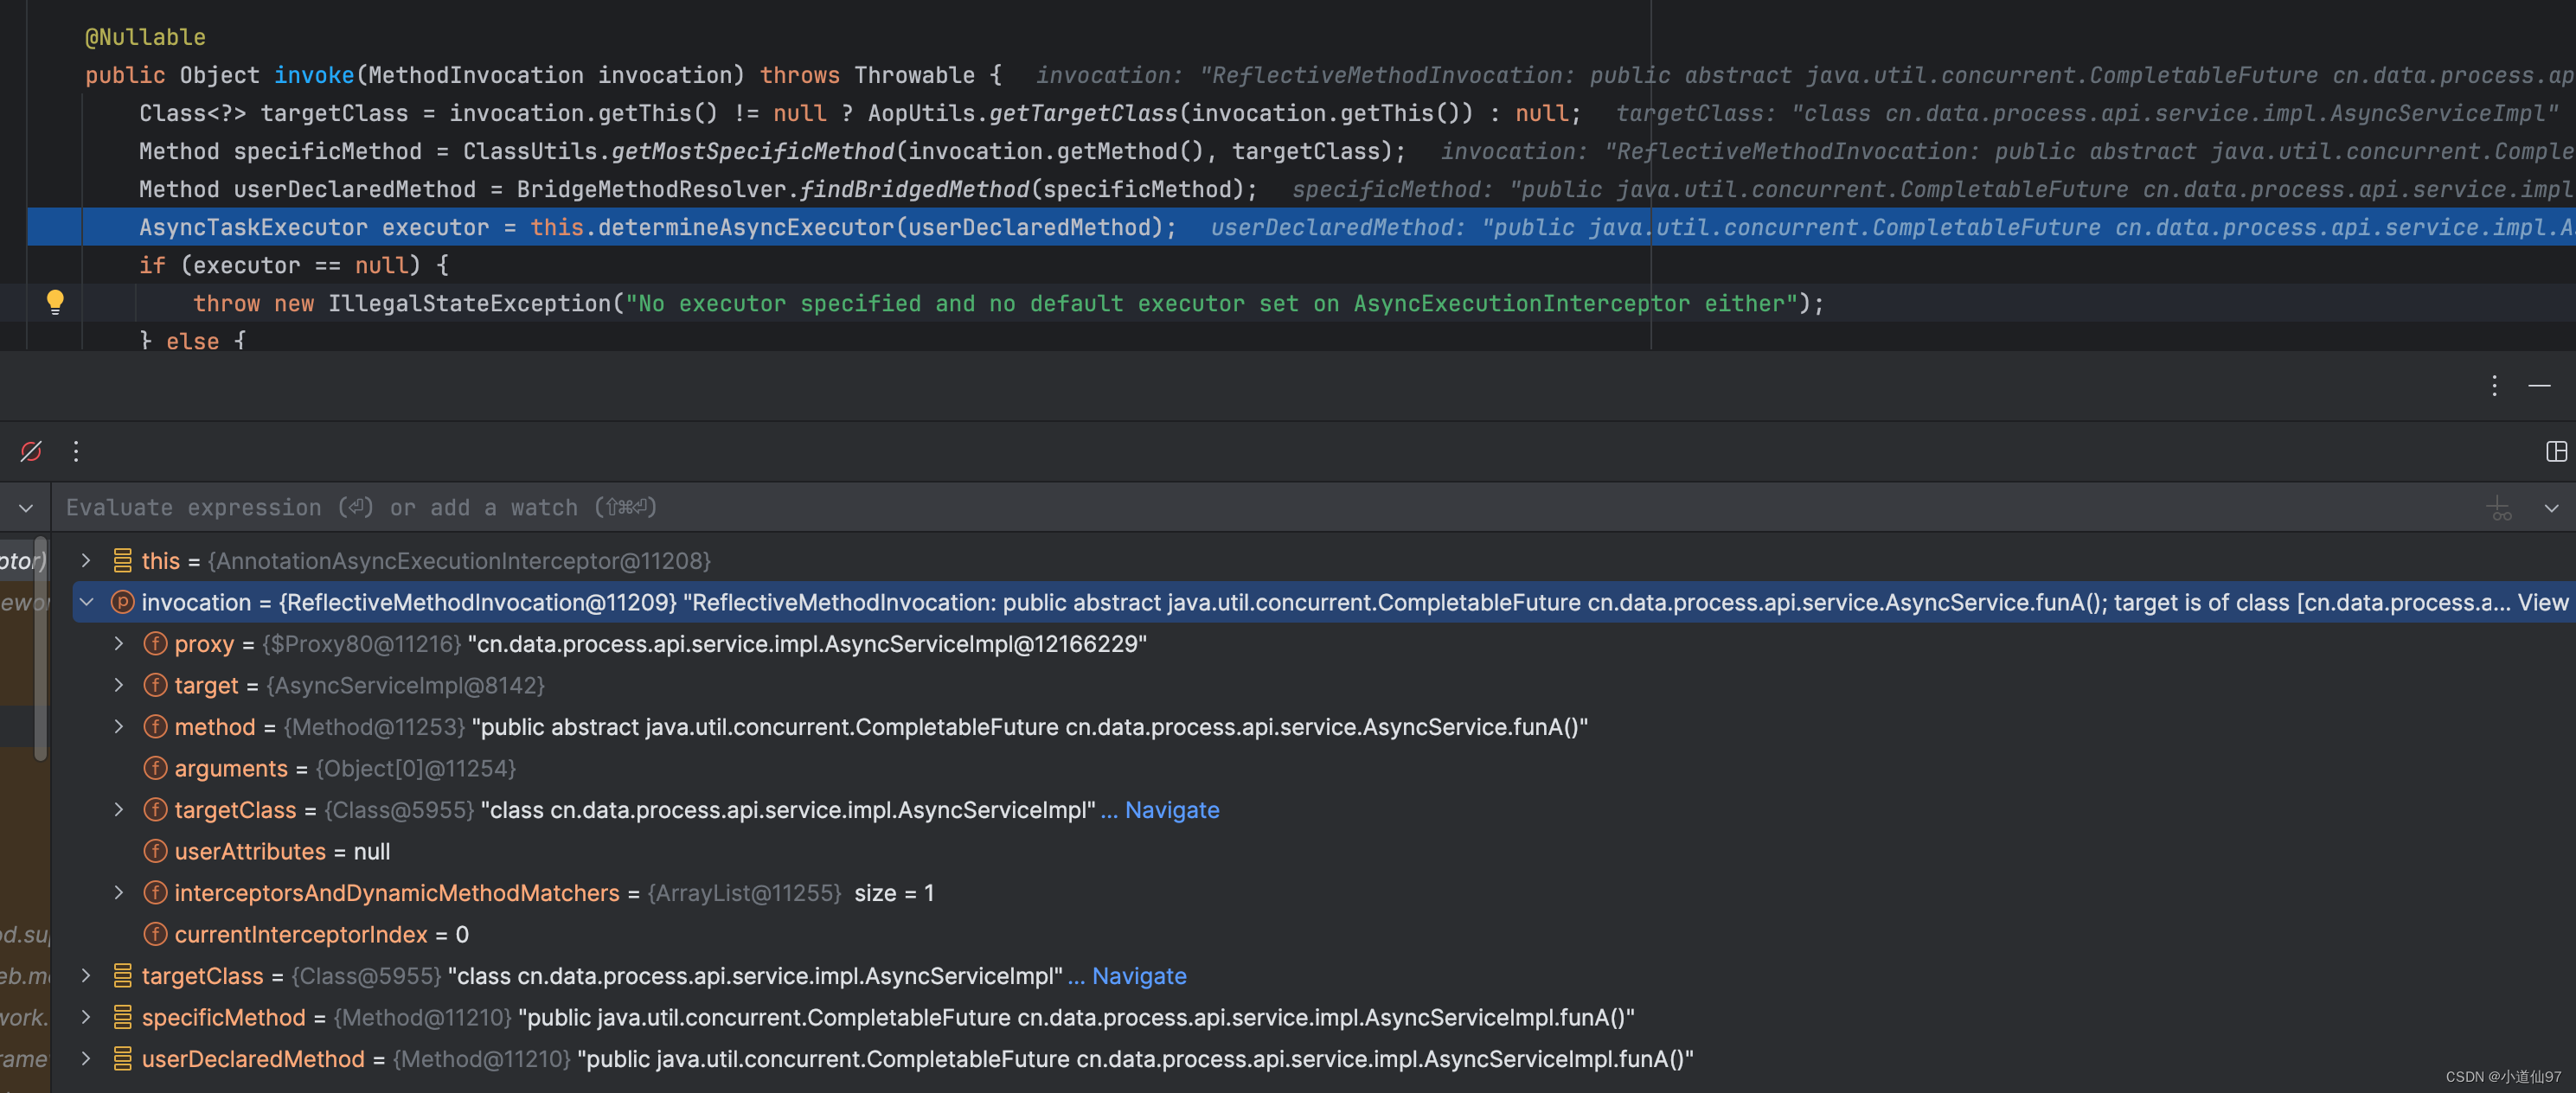Expand the 'this' variable node
2576x1093 pixels.
click(86, 561)
